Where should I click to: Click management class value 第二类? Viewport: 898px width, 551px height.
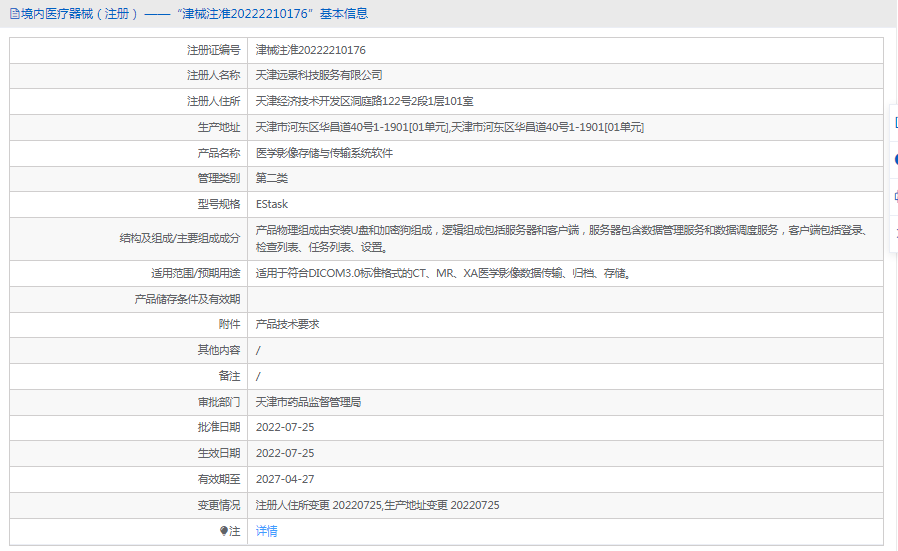(x=271, y=178)
